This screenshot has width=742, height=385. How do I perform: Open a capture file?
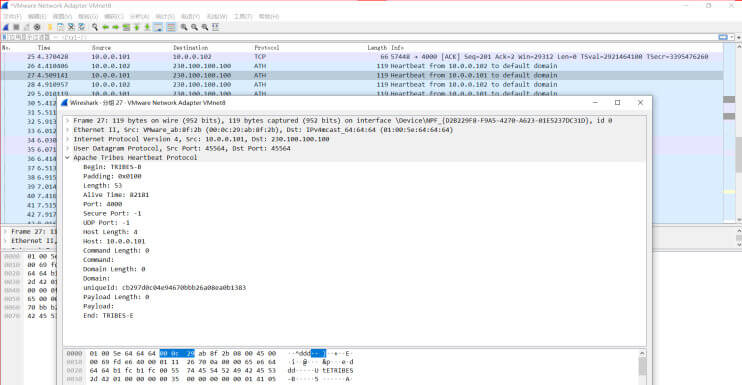(50, 27)
